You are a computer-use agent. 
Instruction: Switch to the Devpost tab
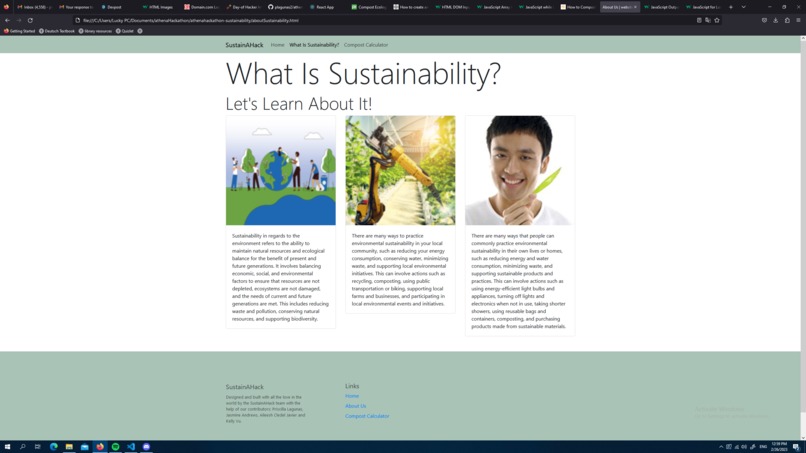pos(112,7)
